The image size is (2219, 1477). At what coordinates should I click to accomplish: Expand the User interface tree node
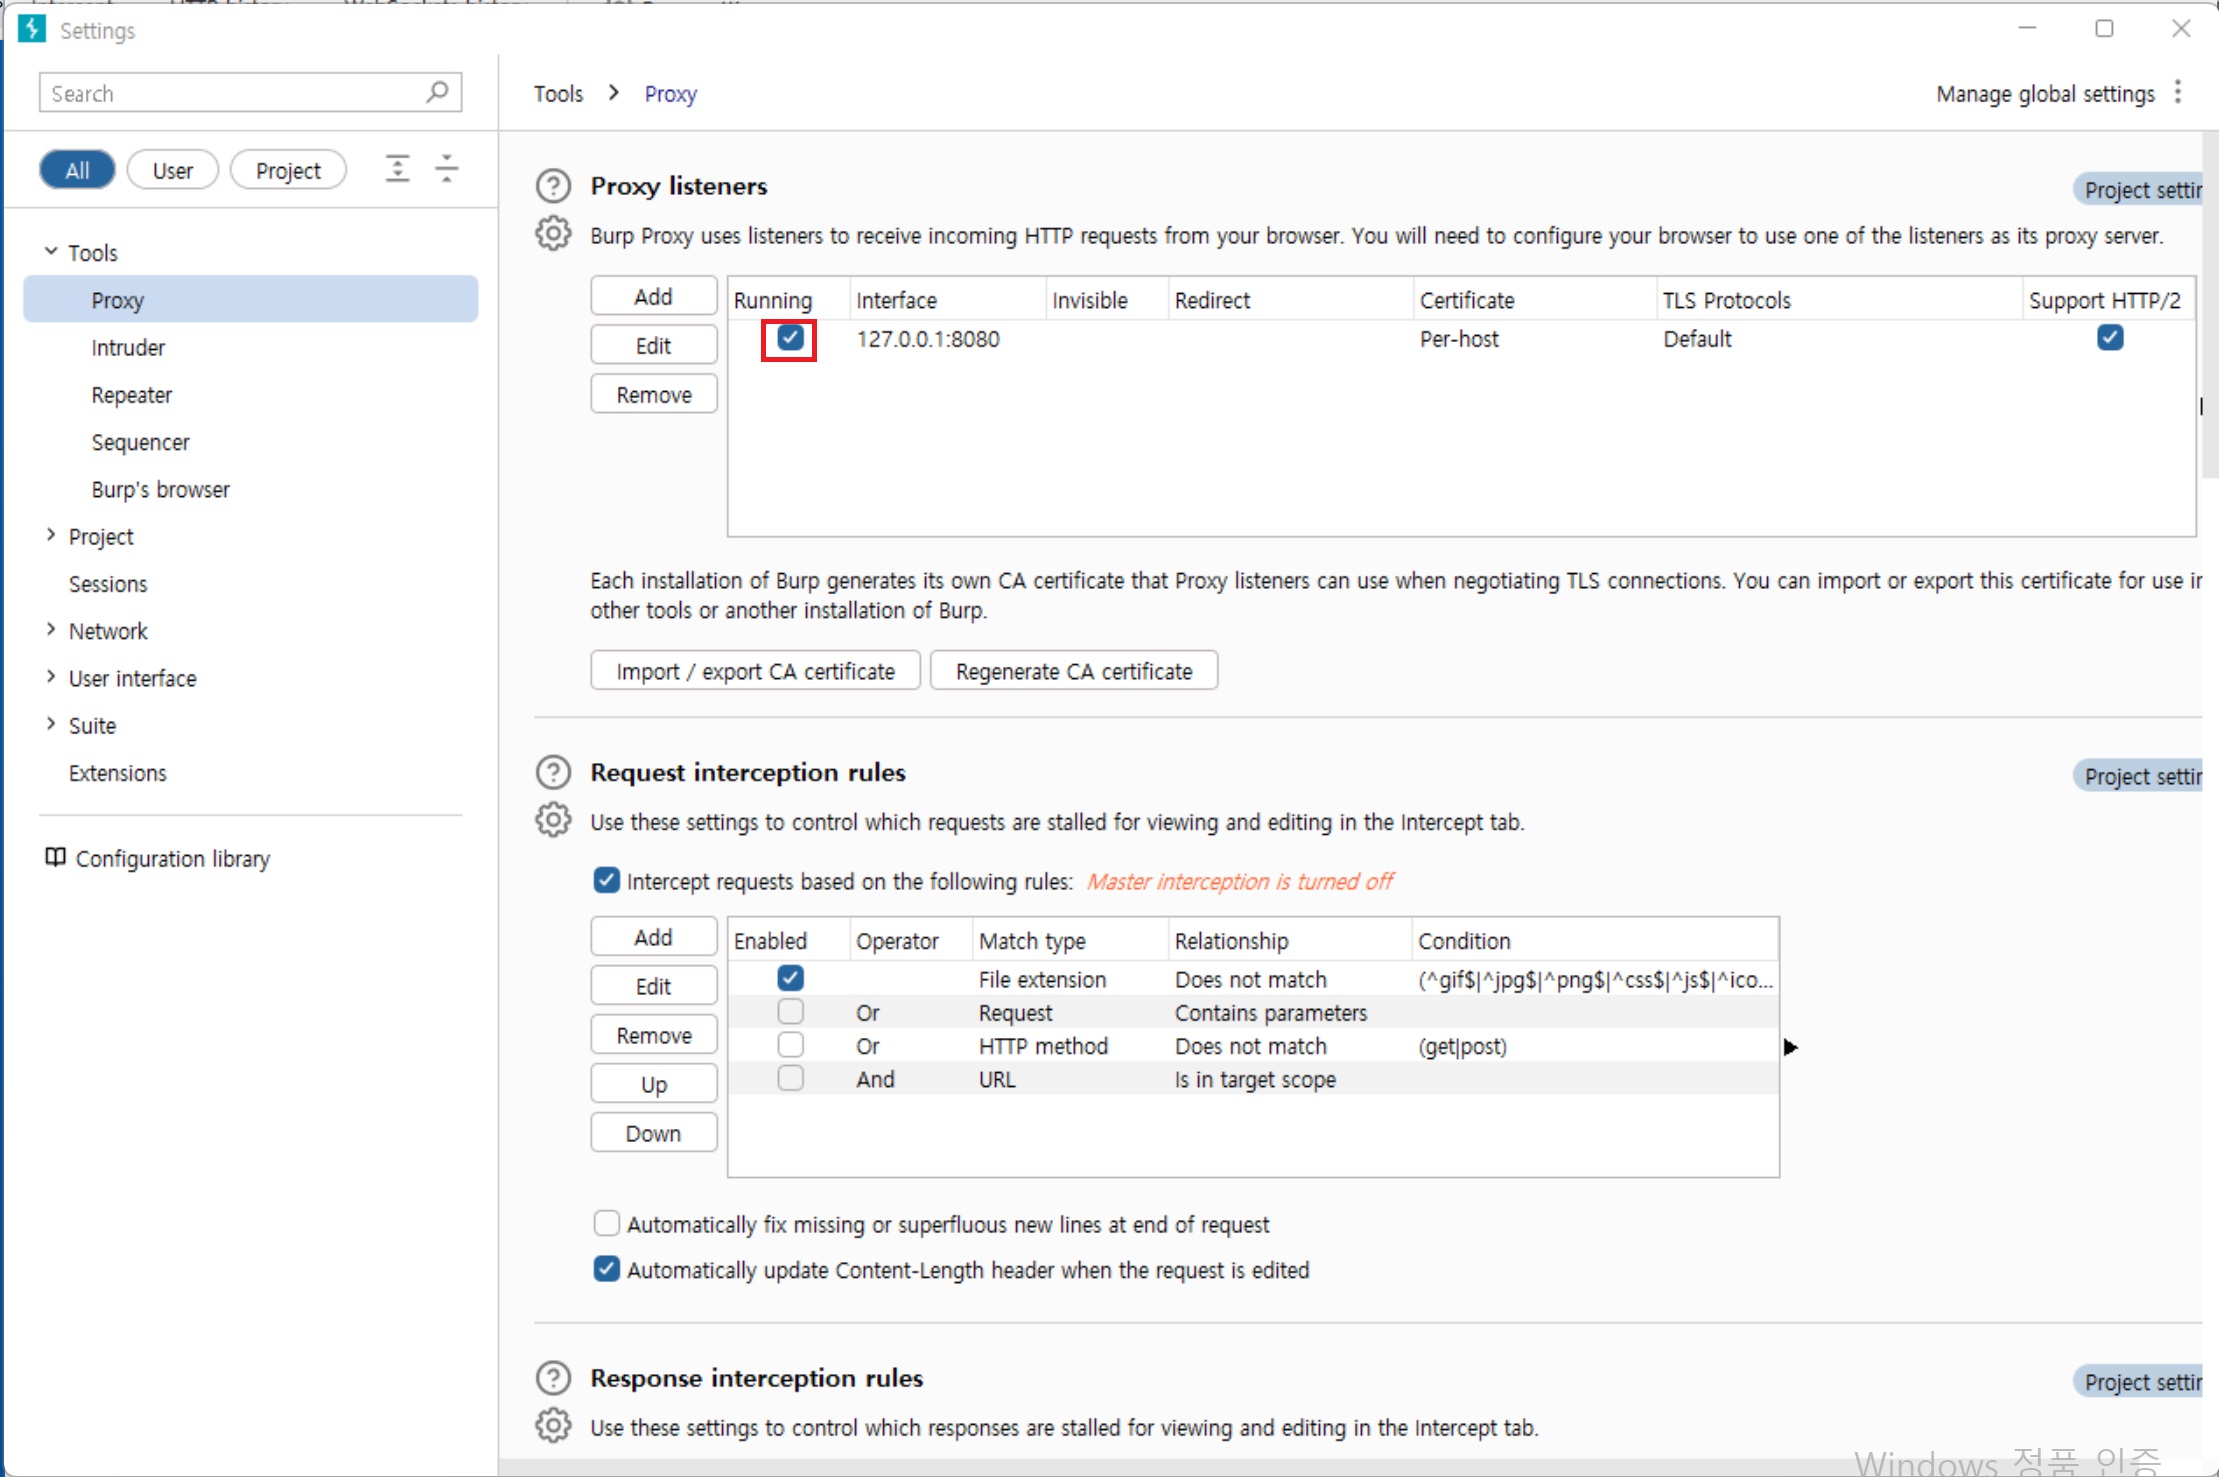(51, 677)
